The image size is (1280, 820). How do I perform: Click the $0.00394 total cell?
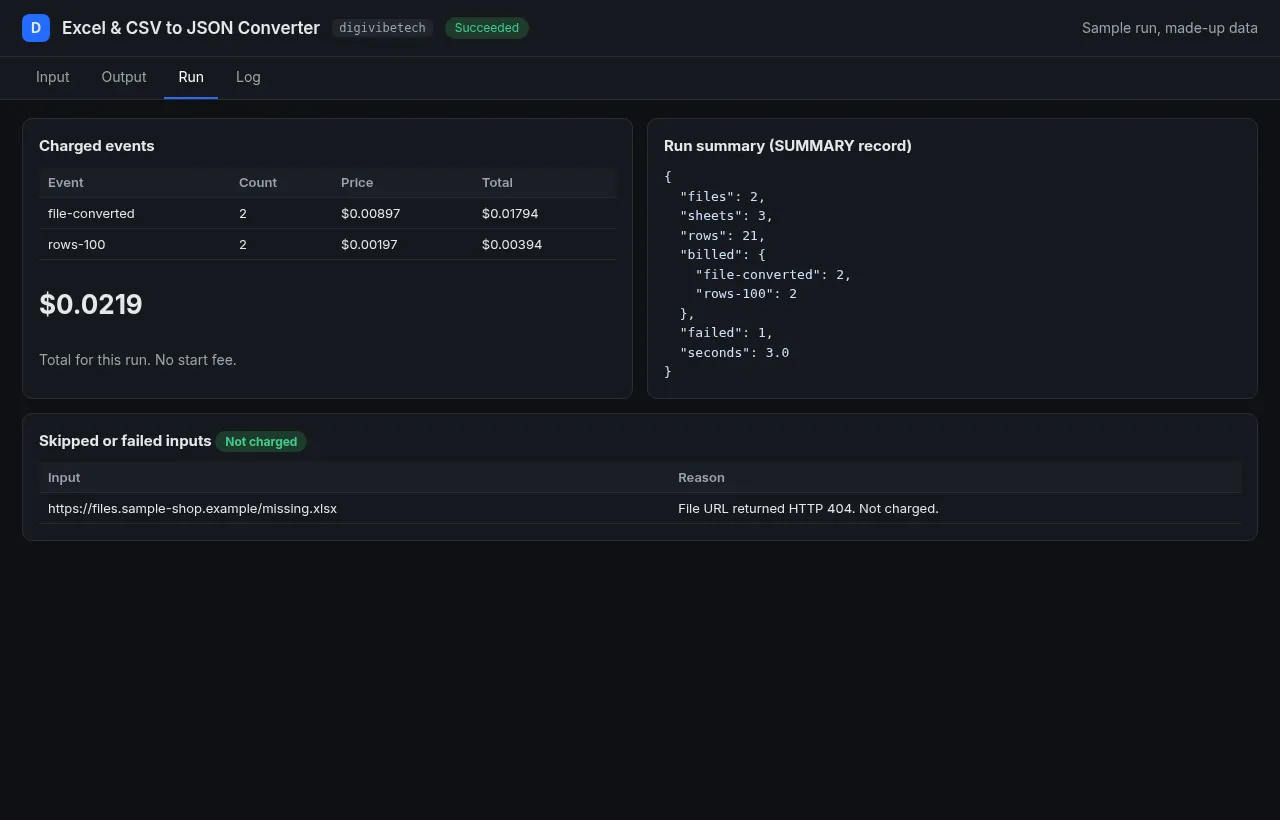tap(512, 245)
